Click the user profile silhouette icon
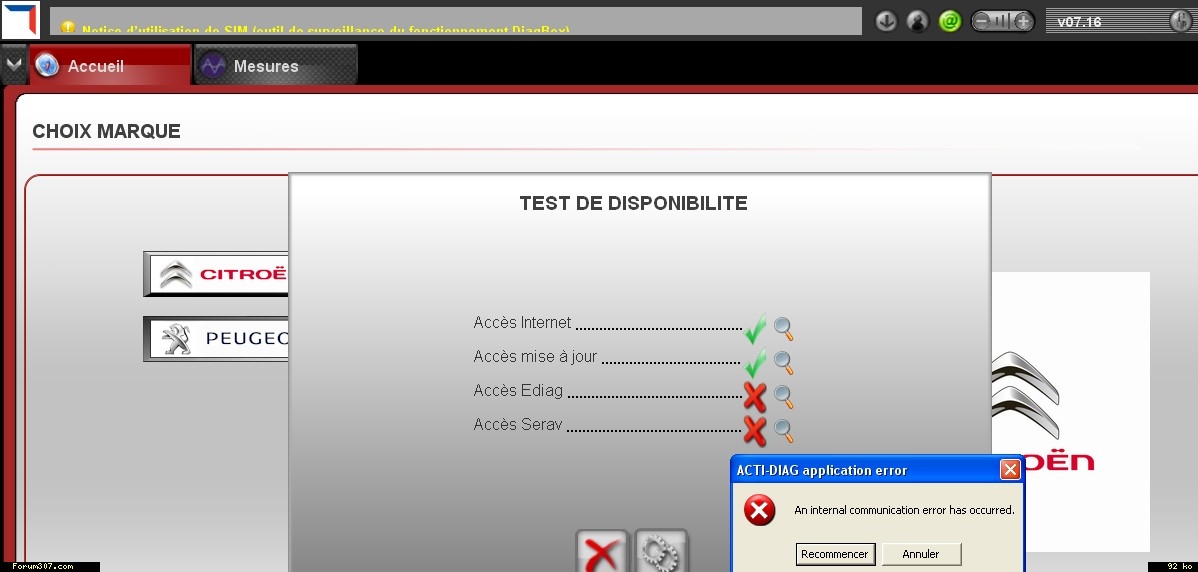Screen dimensions: 1198x572 [x=918, y=21]
